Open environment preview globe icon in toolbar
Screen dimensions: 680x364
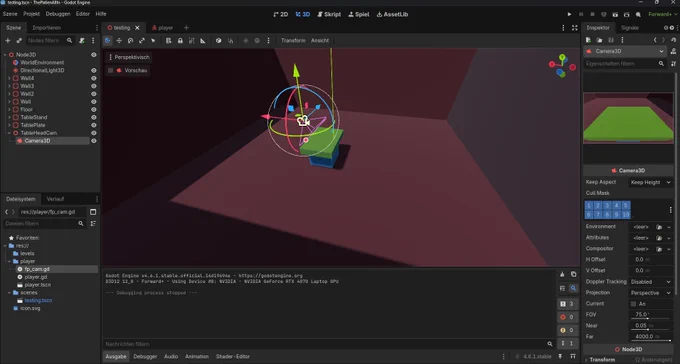tap(257, 40)
